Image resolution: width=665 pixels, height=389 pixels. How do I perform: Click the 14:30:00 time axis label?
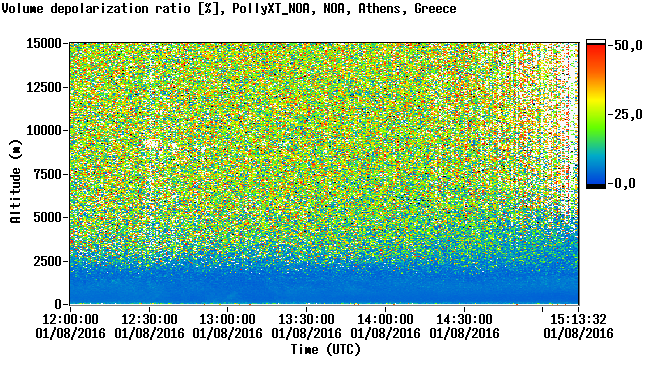tap(464, 319)
